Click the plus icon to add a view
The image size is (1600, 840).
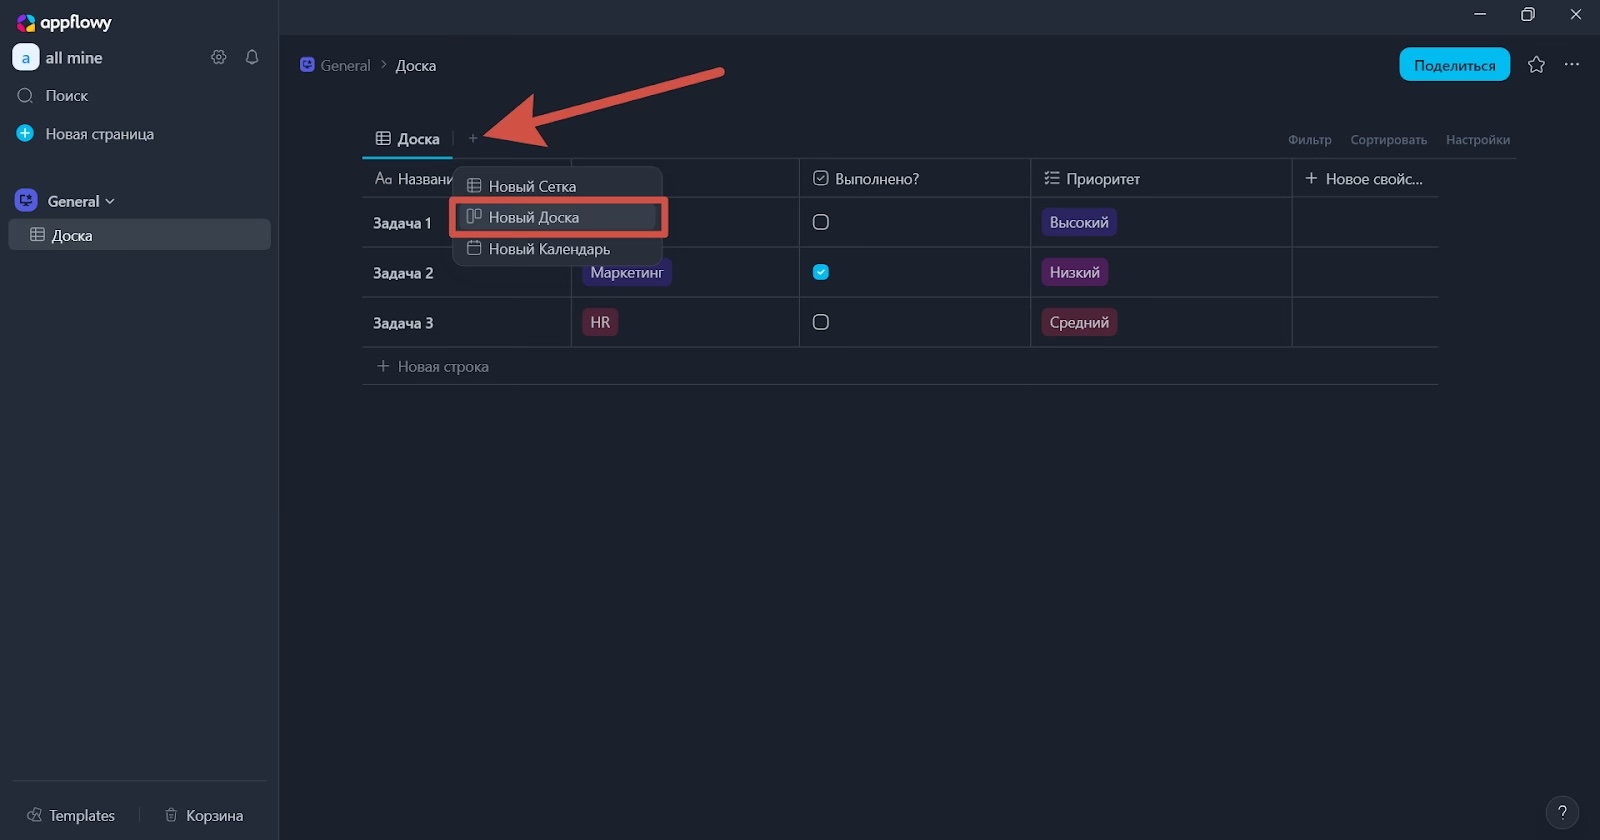pos(473,138)
